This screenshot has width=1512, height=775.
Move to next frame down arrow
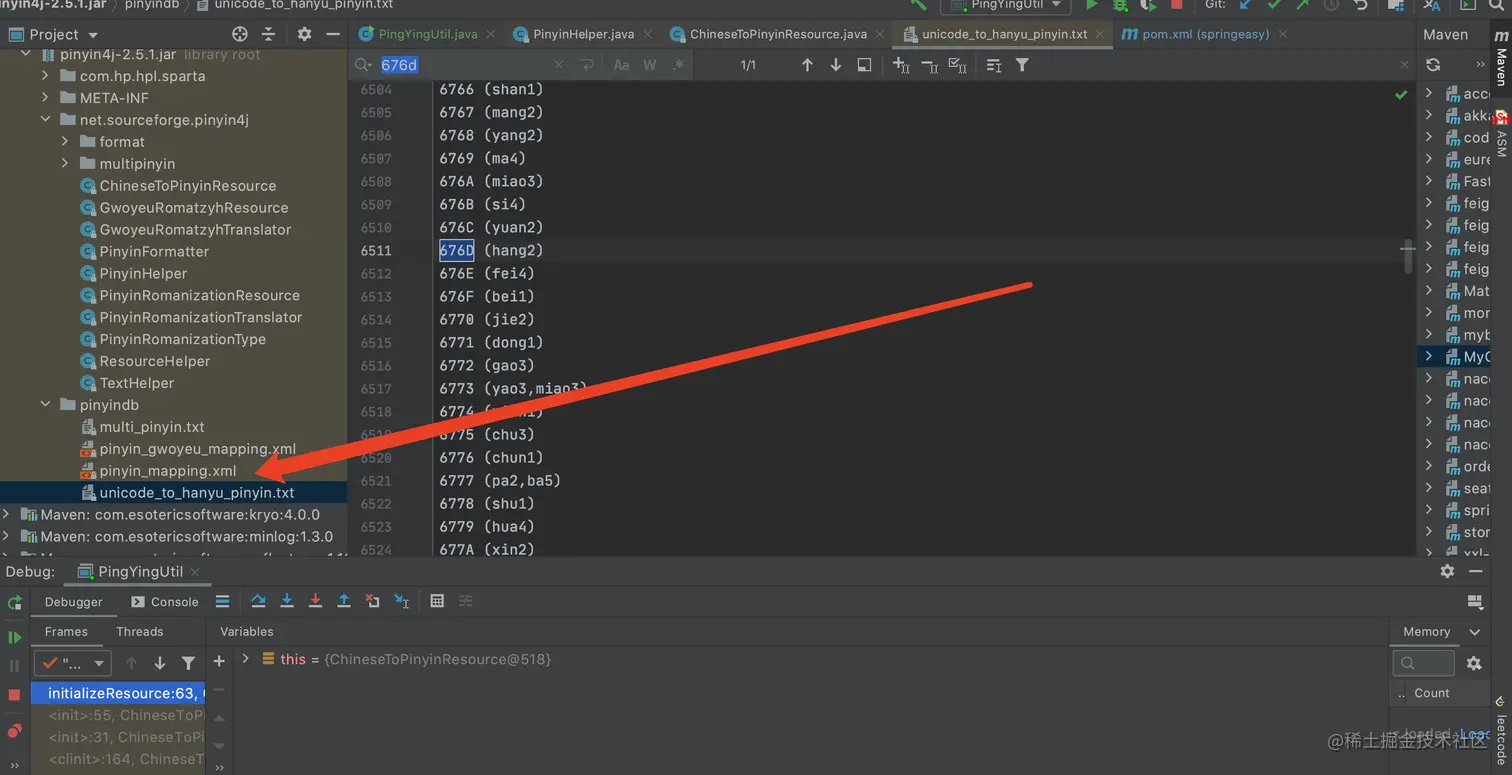coord(160,663)
